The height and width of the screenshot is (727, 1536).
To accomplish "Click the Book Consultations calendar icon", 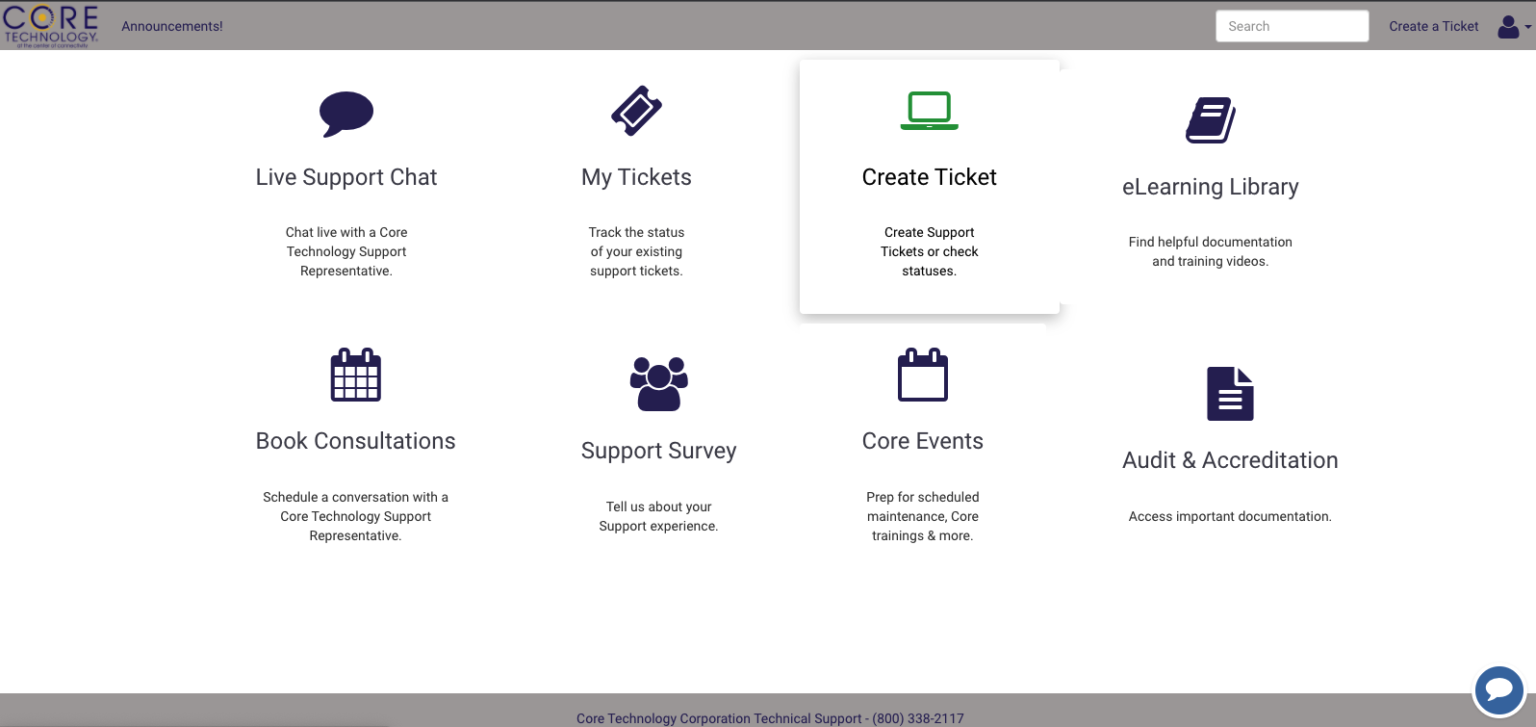I will coord(356,375).
